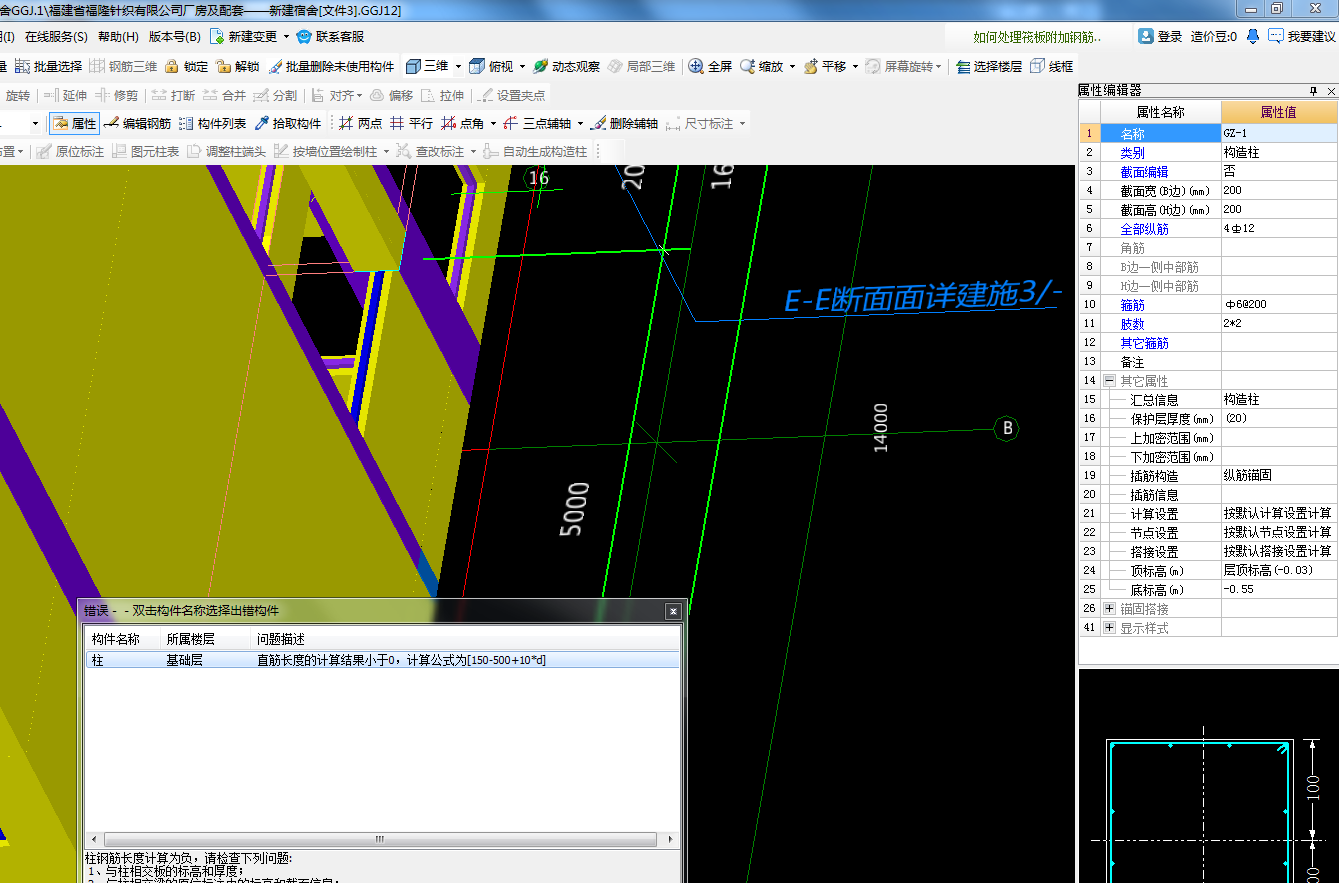Click the 批量选择 batch select tool
Viewport: 1339px width, 883px height.
(48, 66)
